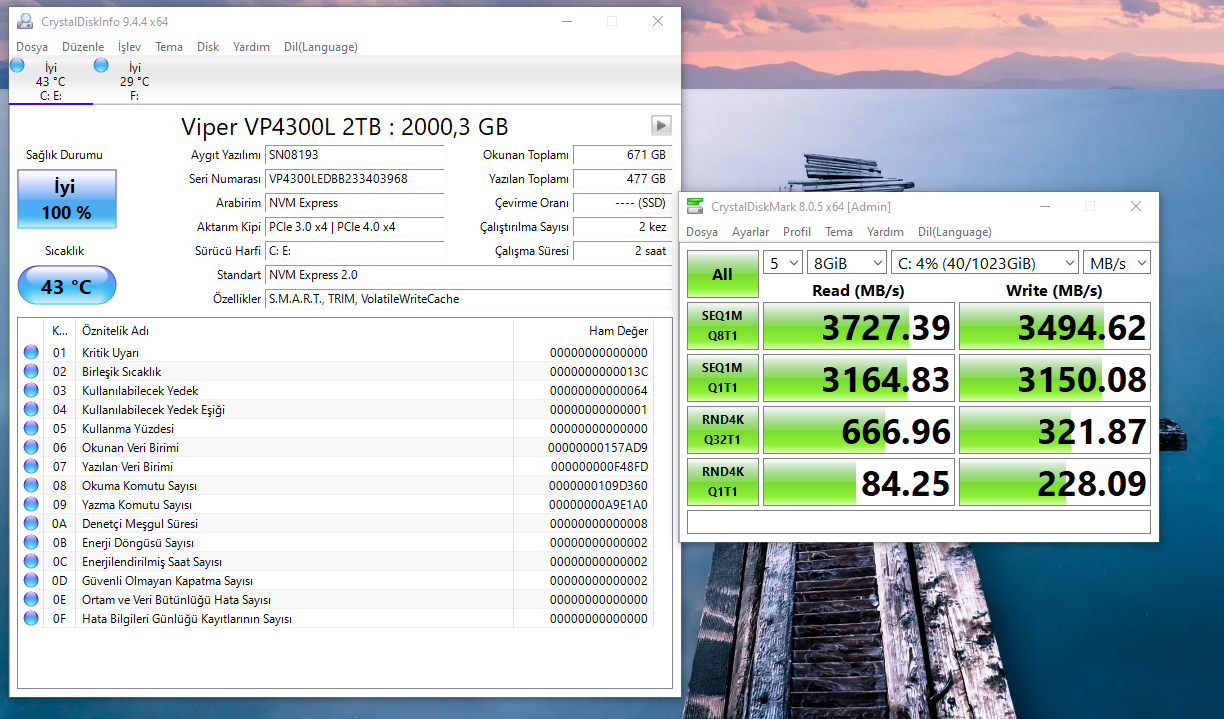Image resolution: width=1224 pixels, height=719 pixels.
Task: Click the Ham Değer column header
Action: coord(583,331)
